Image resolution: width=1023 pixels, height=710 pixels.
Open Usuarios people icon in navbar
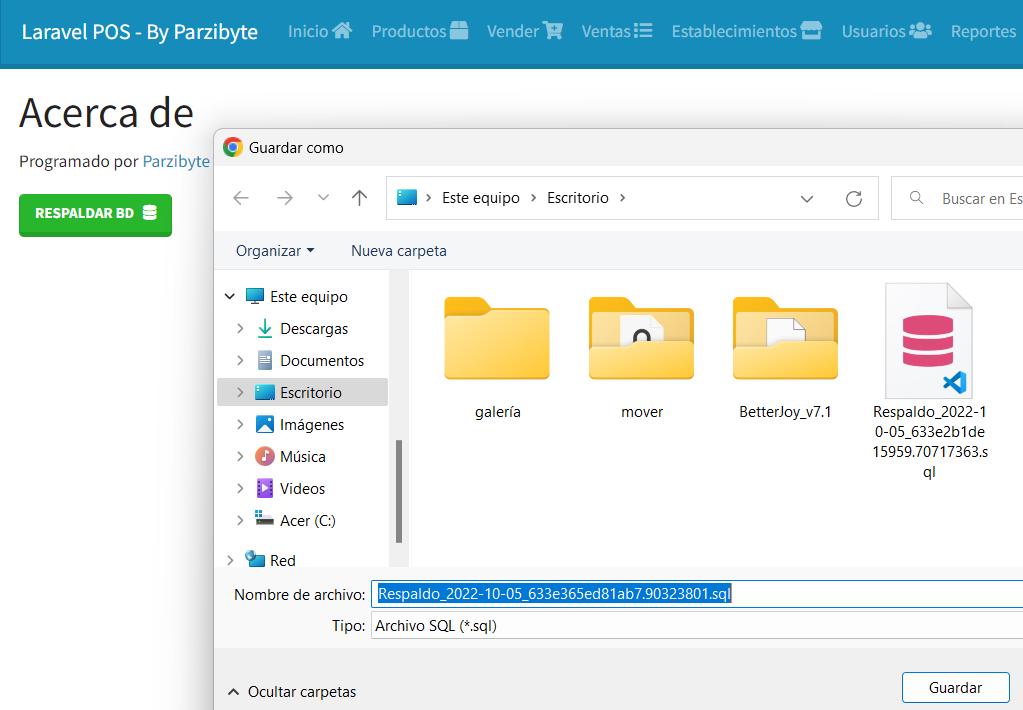tap(920, 30)
